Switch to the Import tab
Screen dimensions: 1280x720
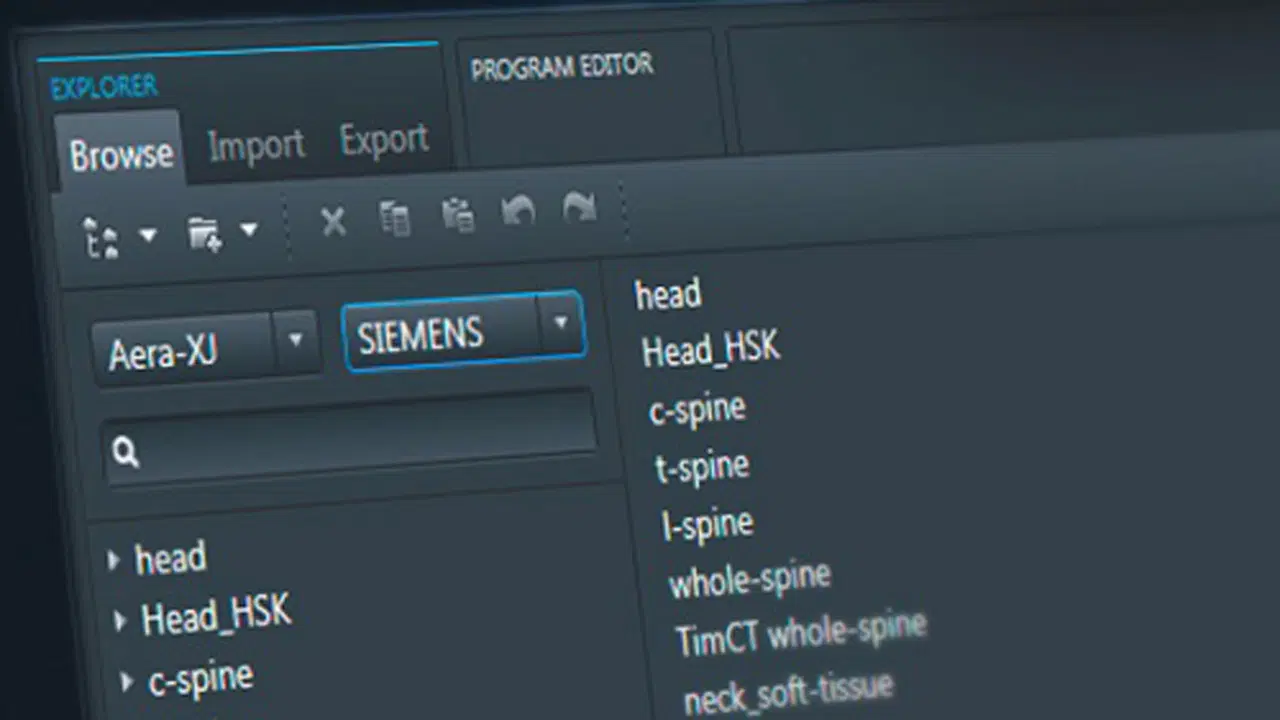pyautogui.click(x=256, y=146)
